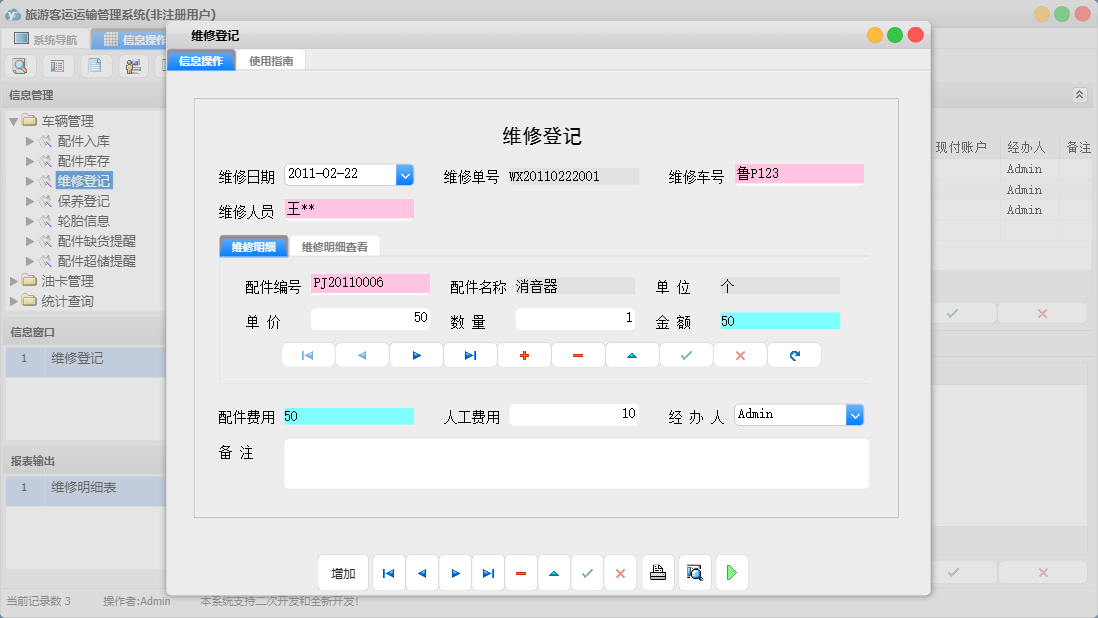Print the maintenance record using the printer icon
Screen dimensions: 1098x618
pos(657,572)
